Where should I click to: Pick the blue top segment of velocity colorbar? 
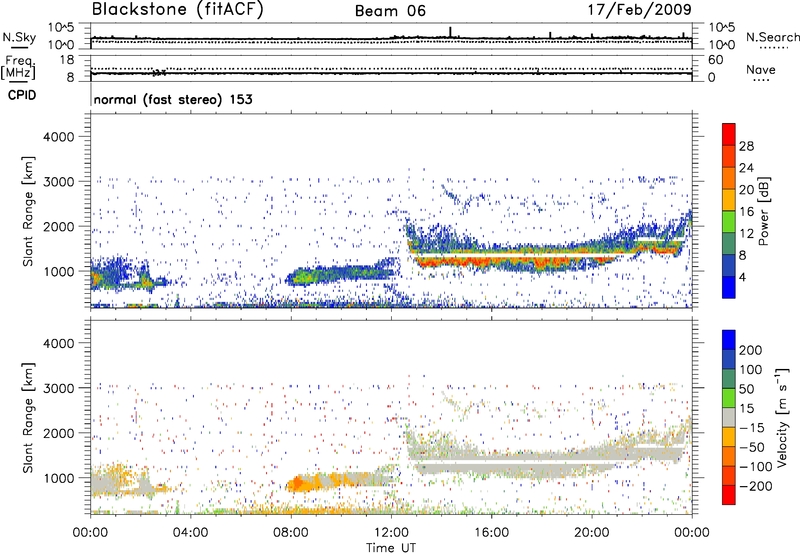[x=729, y=340]
